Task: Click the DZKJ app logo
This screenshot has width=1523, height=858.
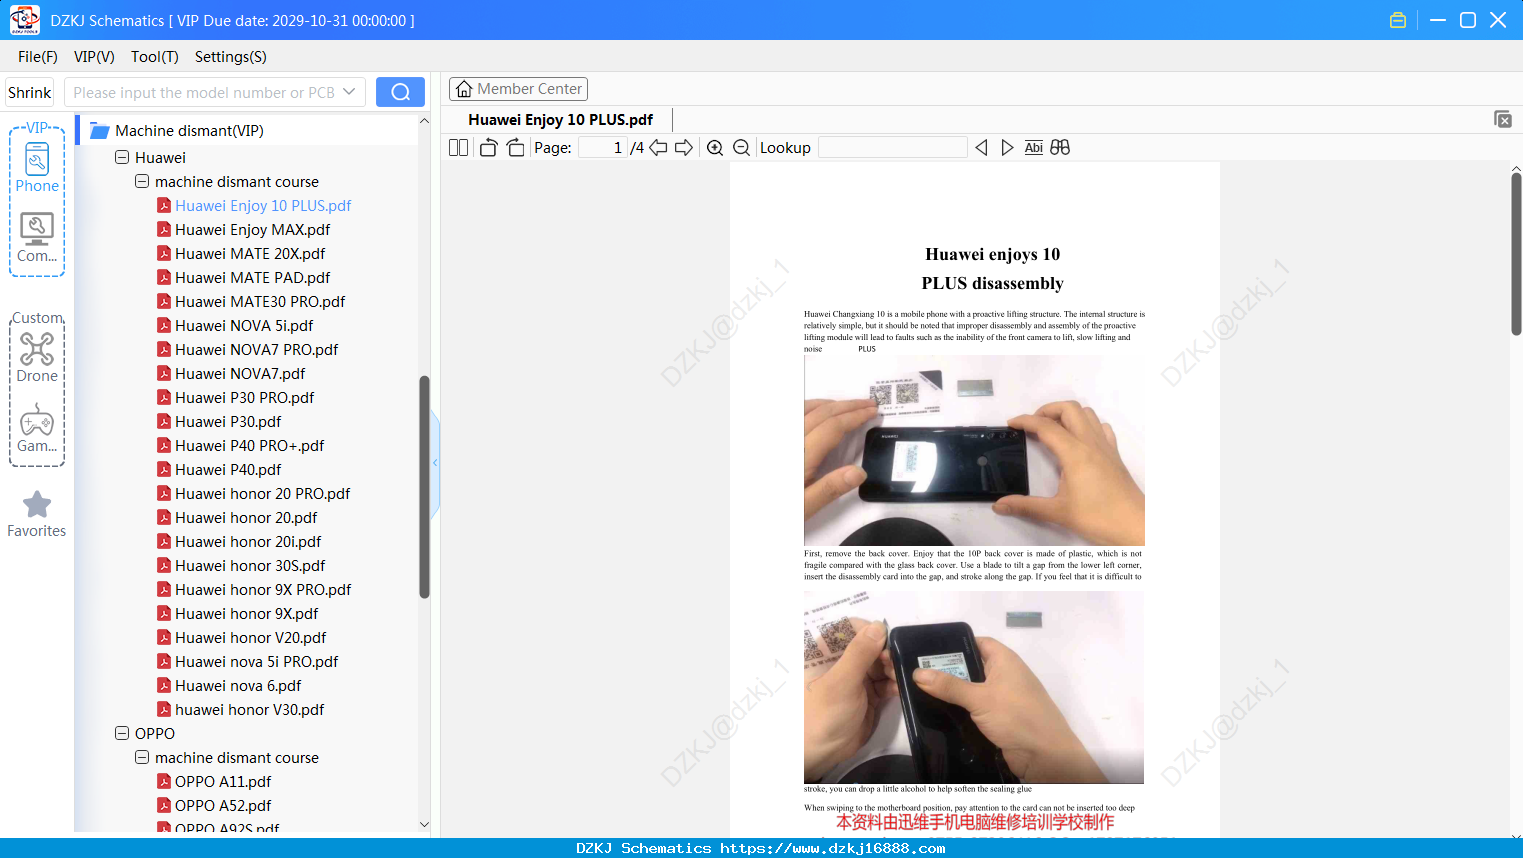Action: (25, 20)
